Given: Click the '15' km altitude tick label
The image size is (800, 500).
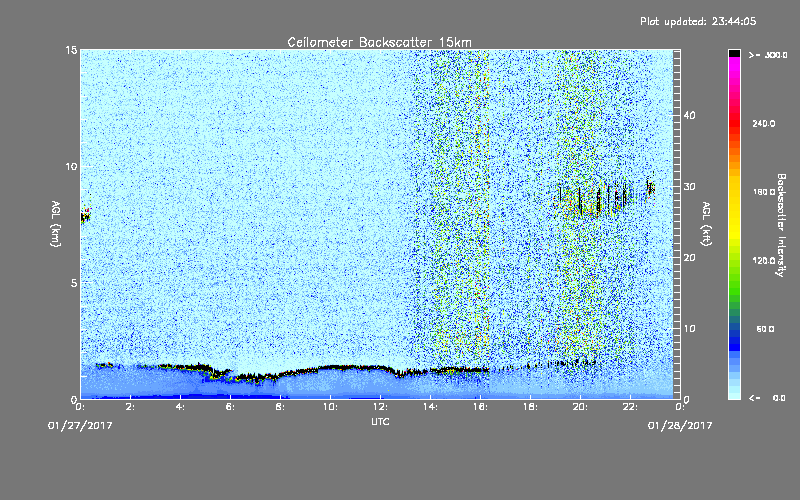Looking at the screenshot, I should 71,50.
